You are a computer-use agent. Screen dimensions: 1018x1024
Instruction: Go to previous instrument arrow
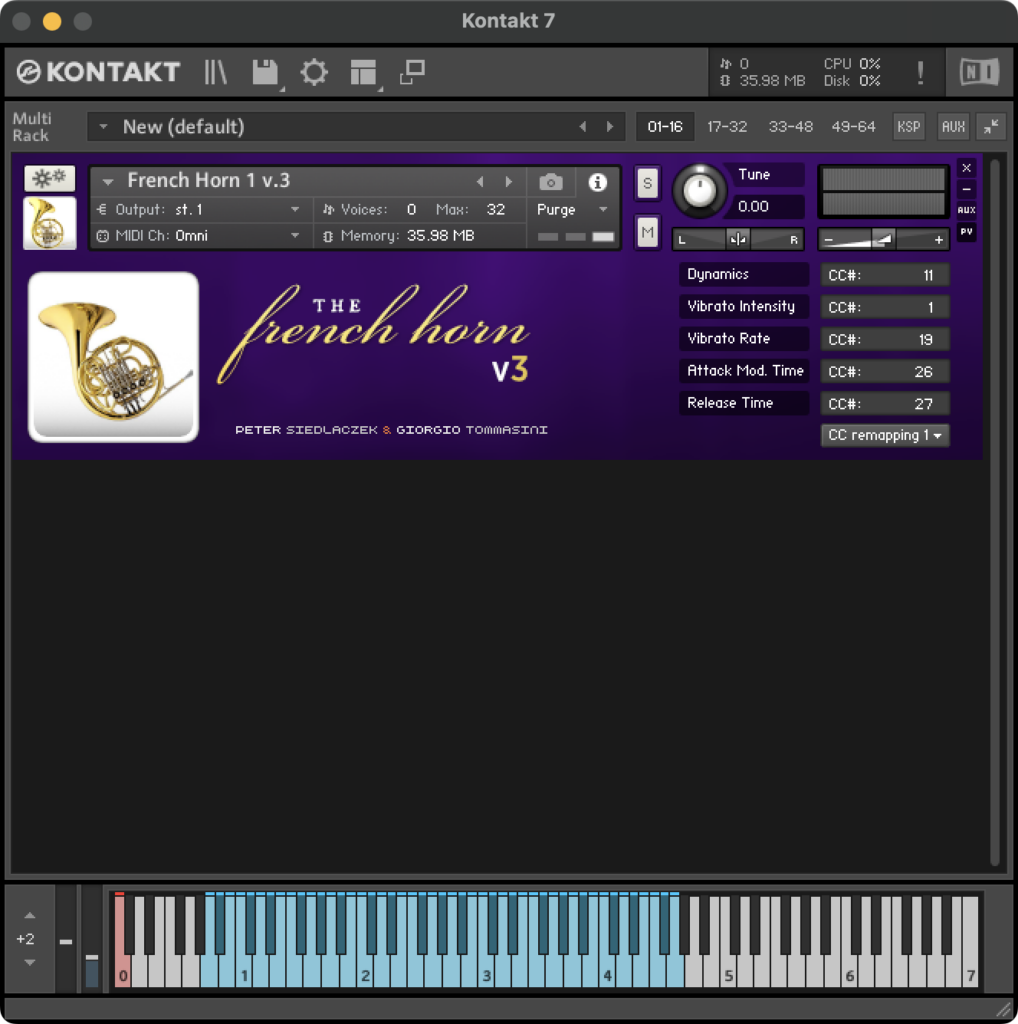[480, 182]
